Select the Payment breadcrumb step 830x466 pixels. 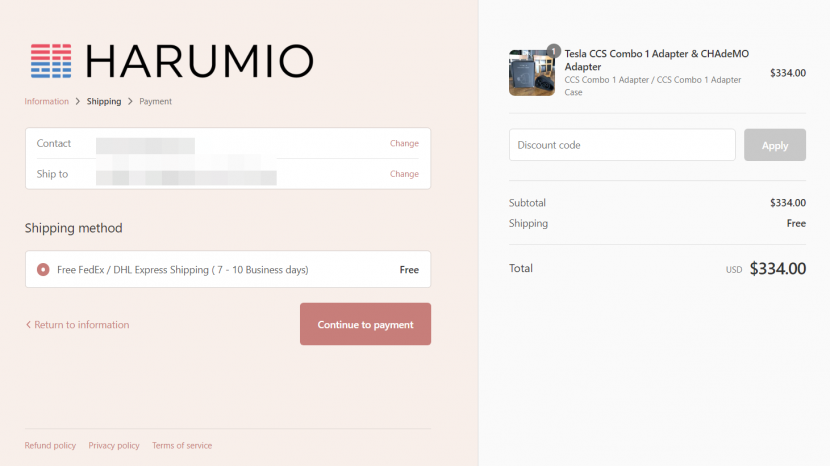[155, 101]
